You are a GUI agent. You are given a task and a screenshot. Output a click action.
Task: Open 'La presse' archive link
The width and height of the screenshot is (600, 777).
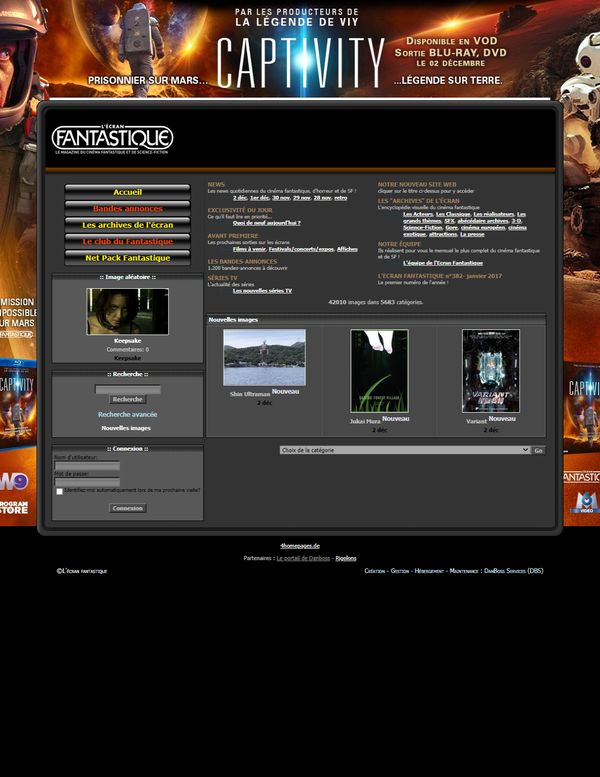(x=472, y=234)
